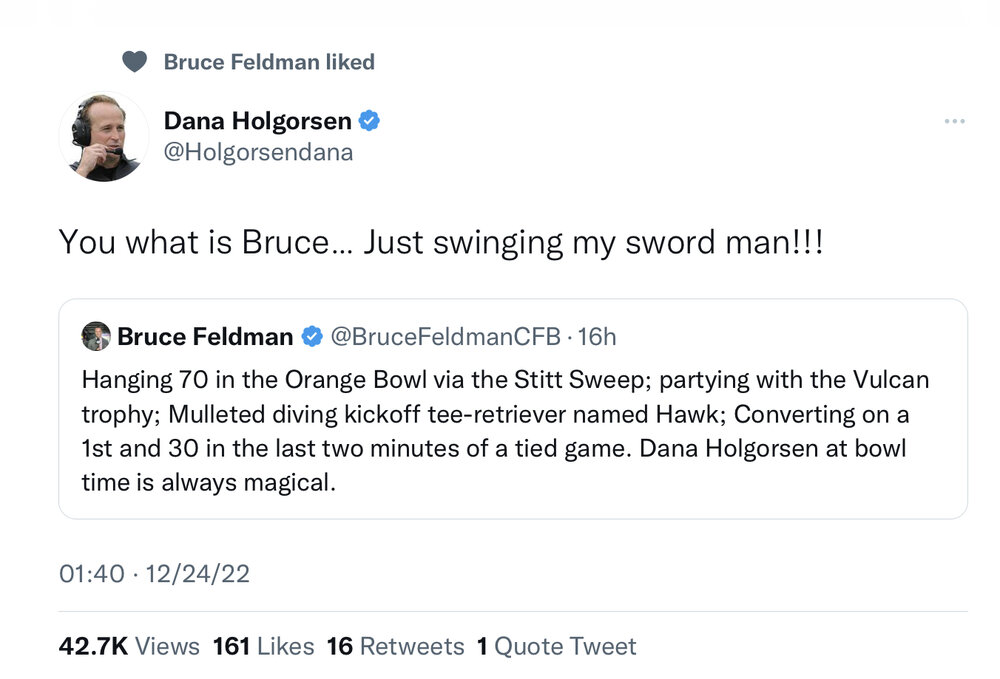The width and height of the screenshot is (1000, 679).
Task: Click the 16h timestamp on quoted tweet
Action: [598, 337]
